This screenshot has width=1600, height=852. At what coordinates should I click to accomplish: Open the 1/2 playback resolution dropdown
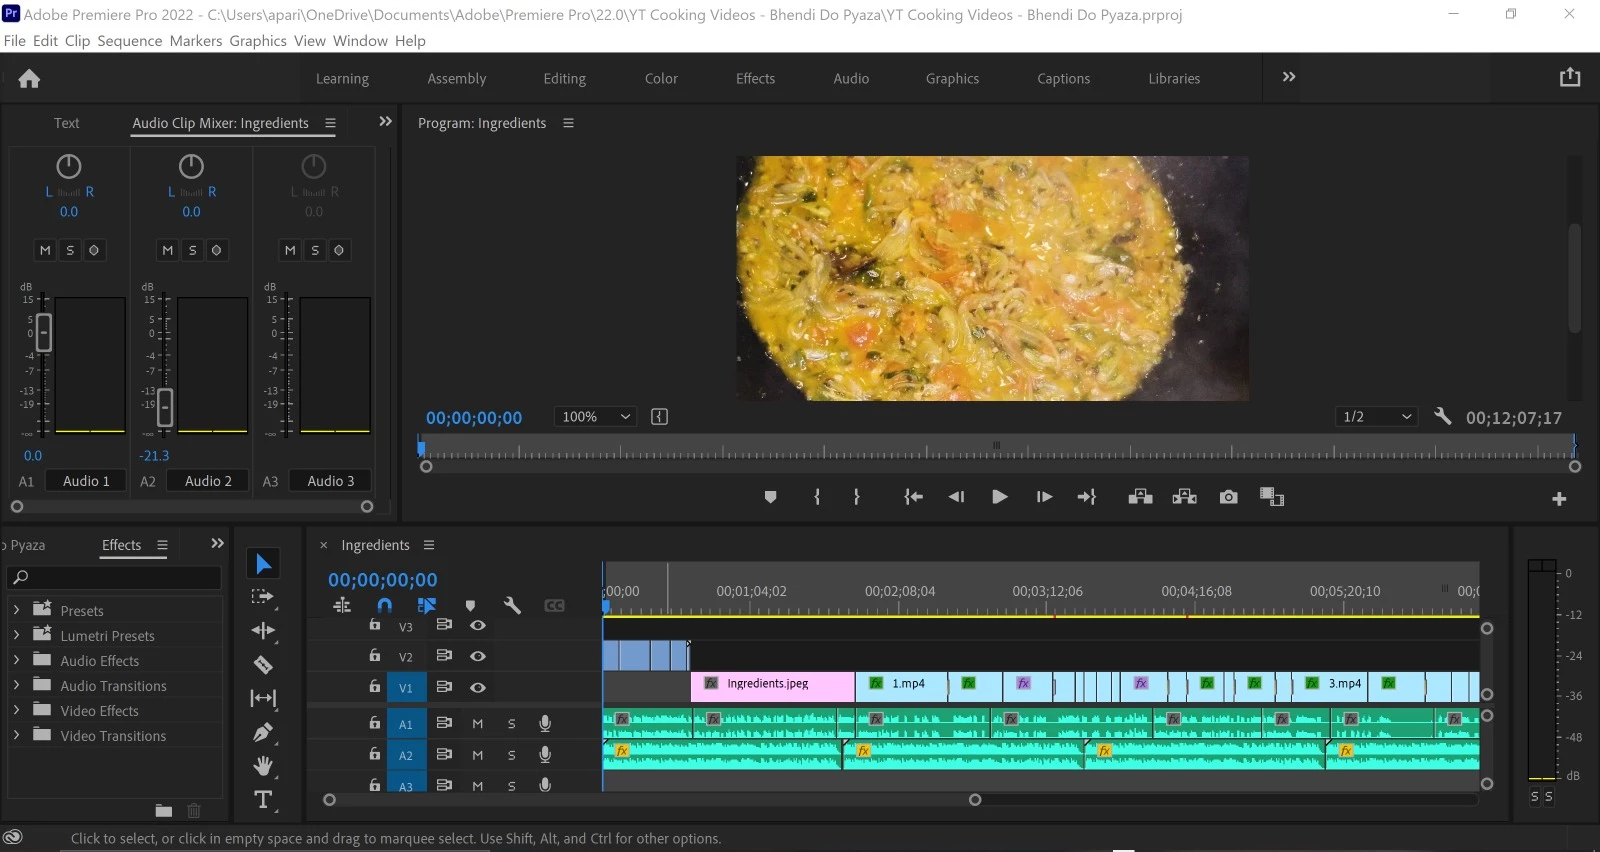1376,417
